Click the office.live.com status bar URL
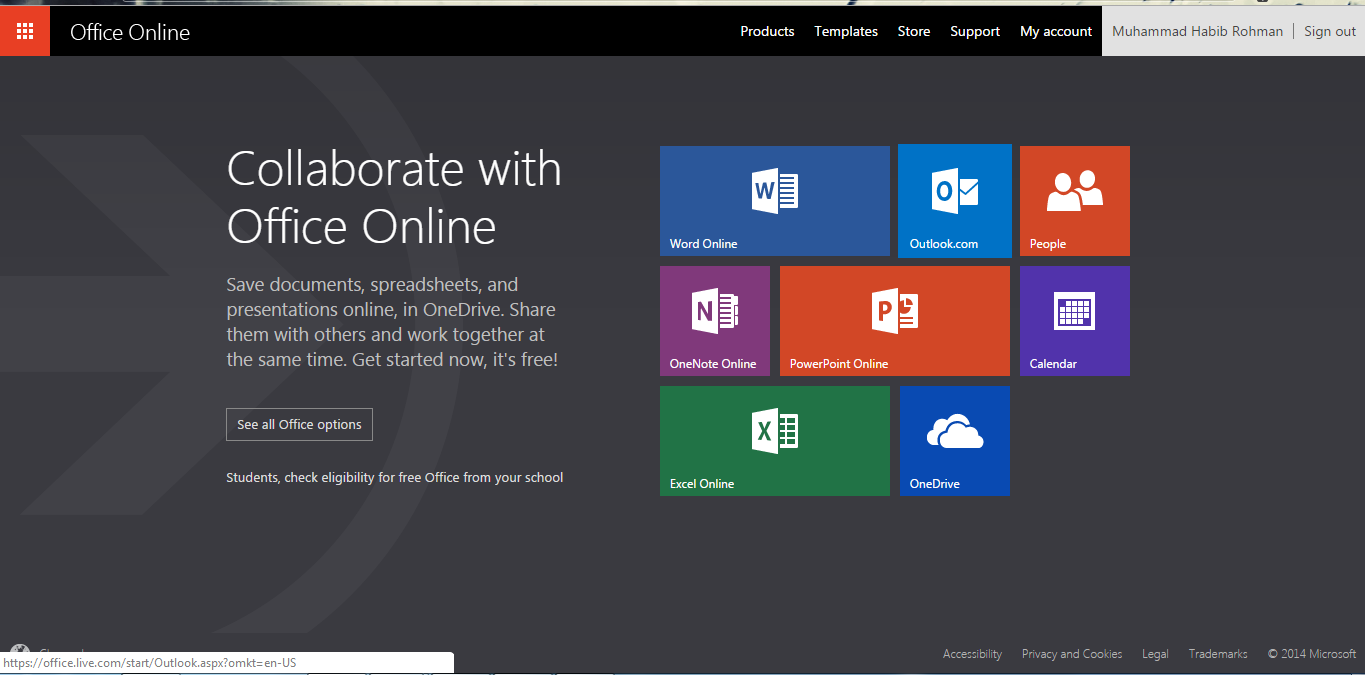Image resolution: width=1365 pixels, height=675 pixels. (150, 663)
